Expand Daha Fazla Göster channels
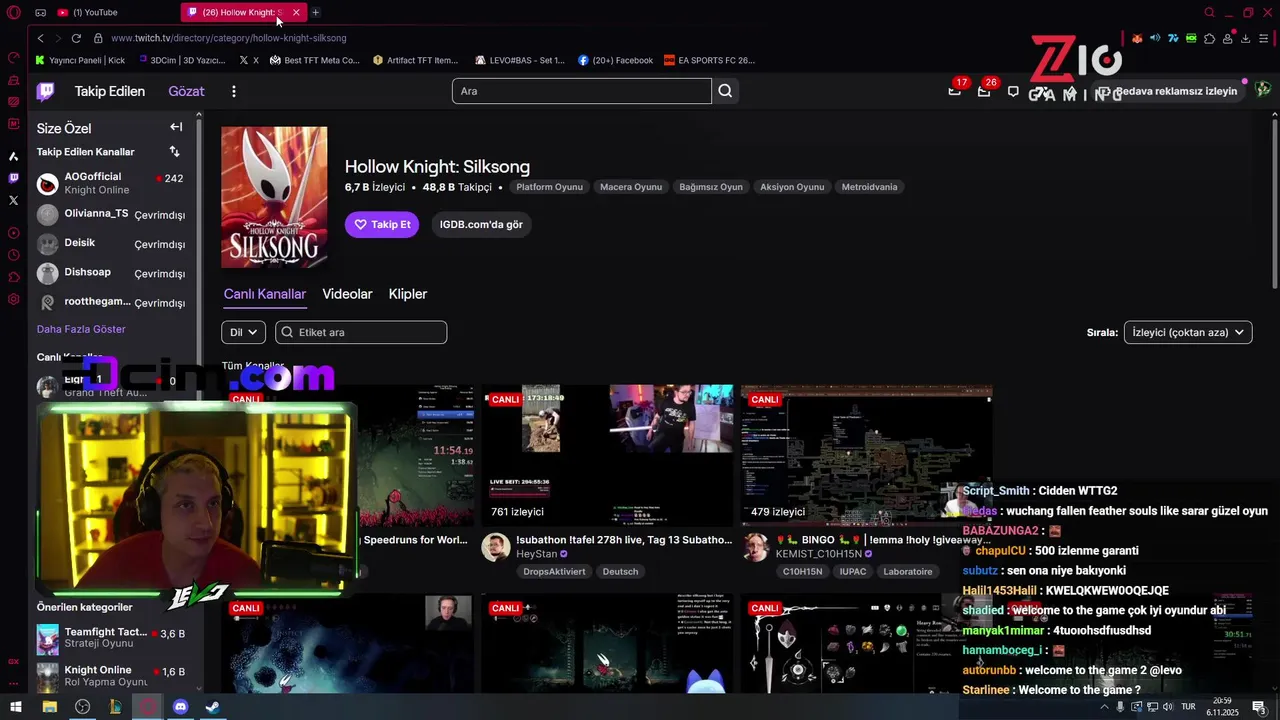1280x720 pixels. tap(81, 329)
